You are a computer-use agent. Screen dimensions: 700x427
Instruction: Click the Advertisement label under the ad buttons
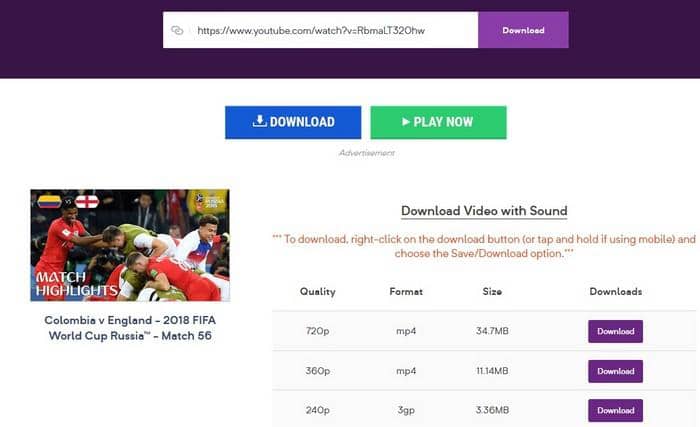pos(367,153)
